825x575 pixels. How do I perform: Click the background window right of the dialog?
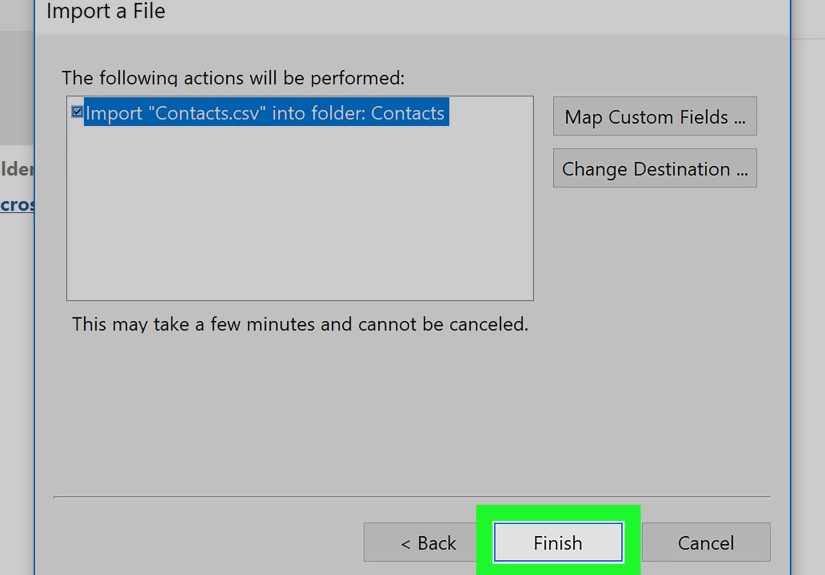(x=808, y=300)
